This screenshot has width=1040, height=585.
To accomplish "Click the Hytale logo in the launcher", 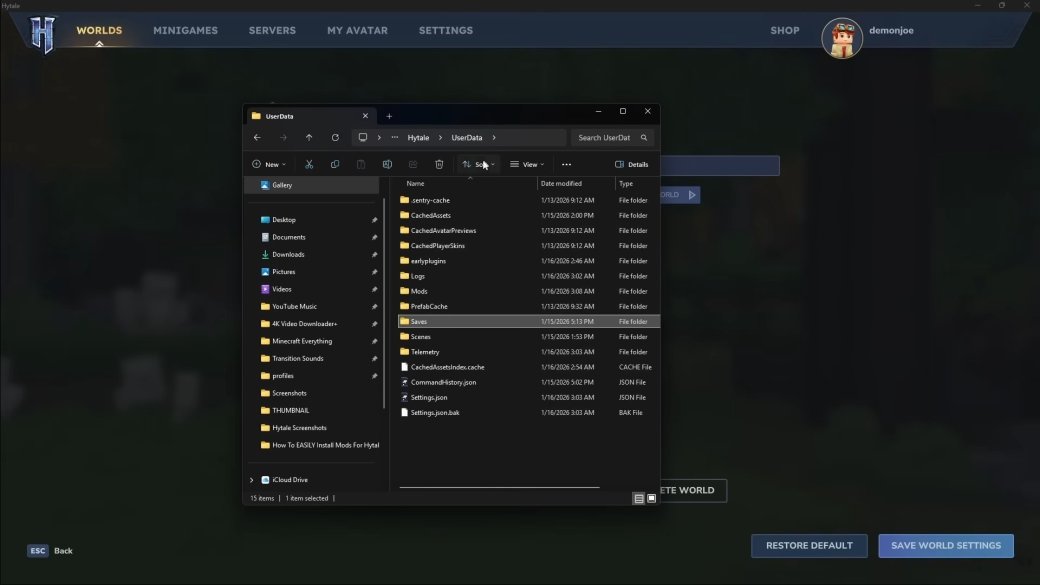I will tap(42, 34).
